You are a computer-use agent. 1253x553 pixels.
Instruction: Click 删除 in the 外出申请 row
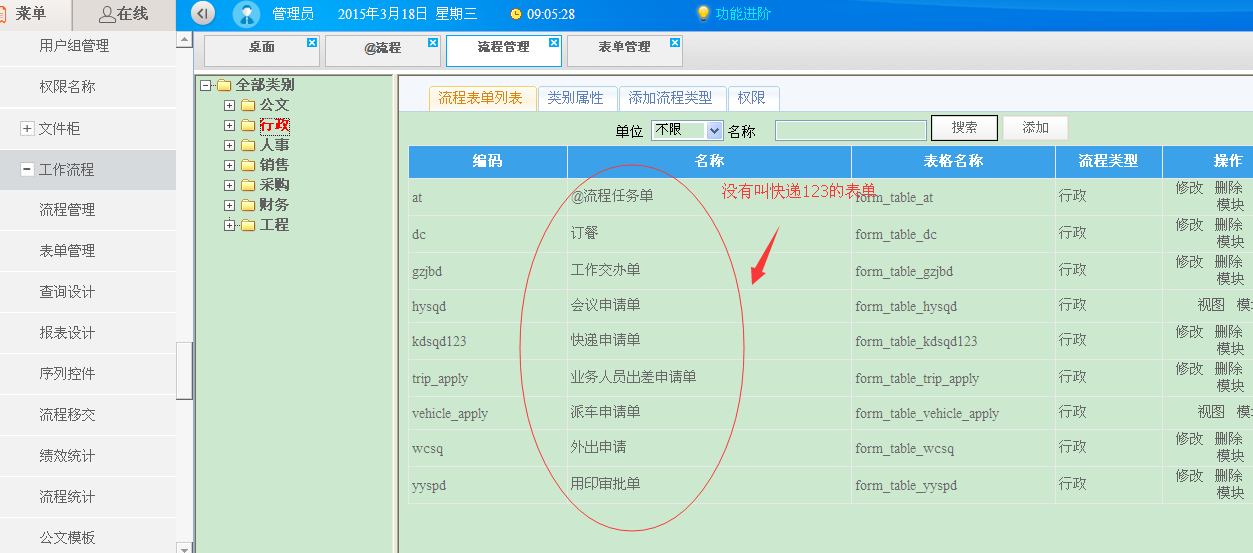pyautogui.click(x=1229, y=439)
